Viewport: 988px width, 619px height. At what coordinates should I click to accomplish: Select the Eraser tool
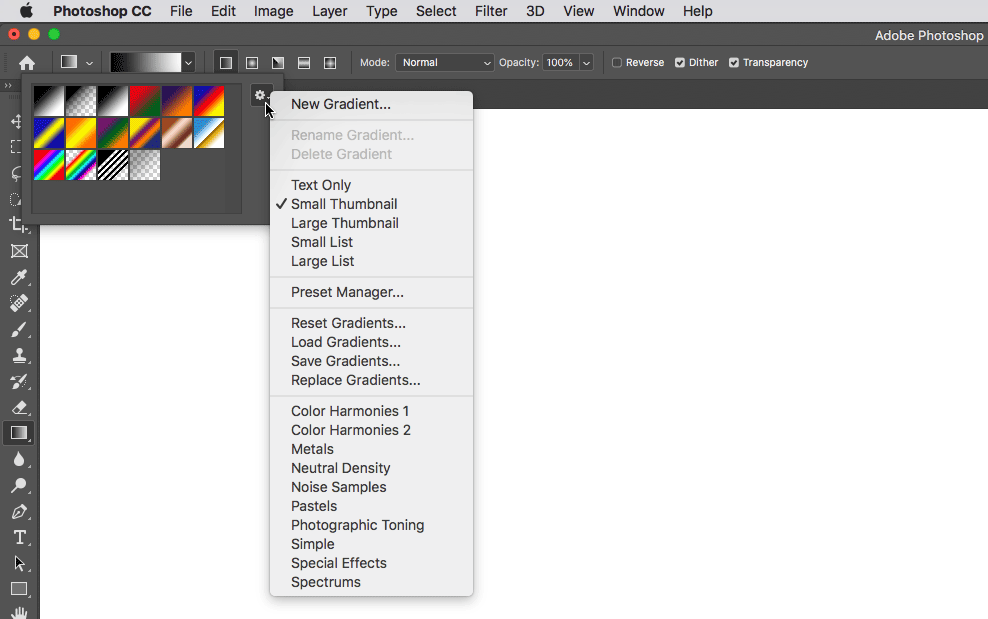pyautogui.click(x=20, y=407)
